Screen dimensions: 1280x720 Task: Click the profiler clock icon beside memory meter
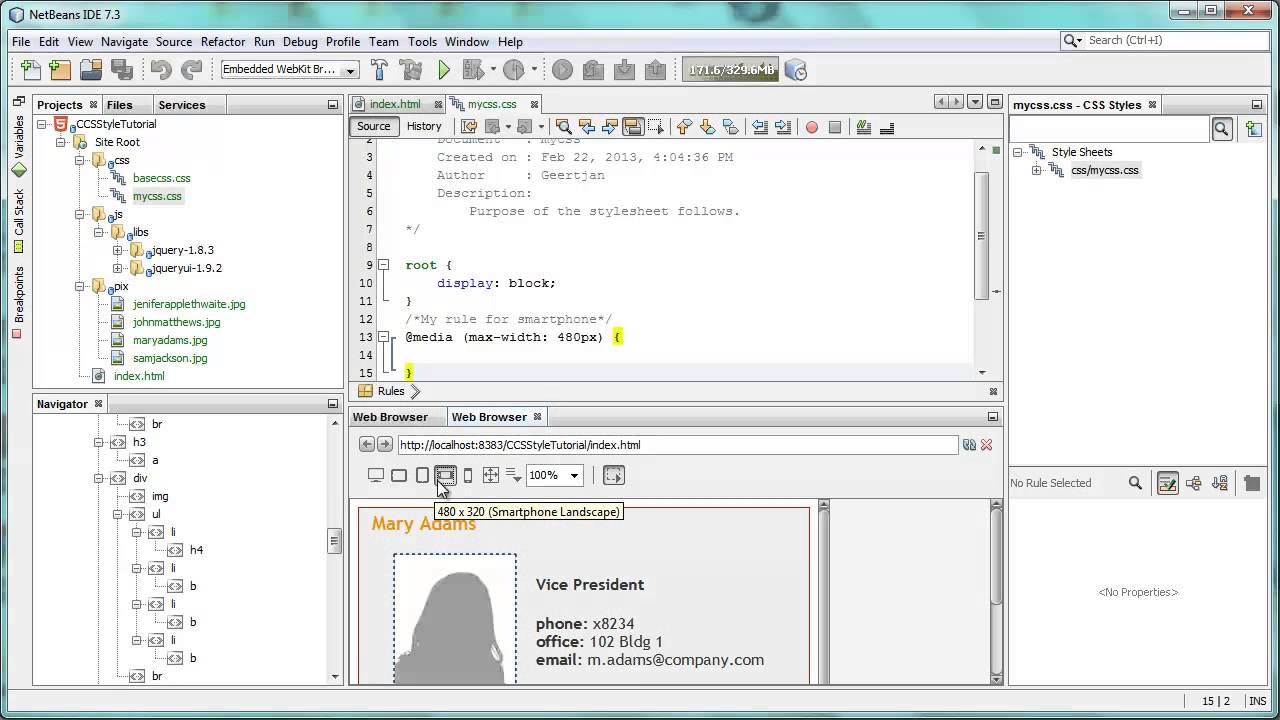[796, 70]
